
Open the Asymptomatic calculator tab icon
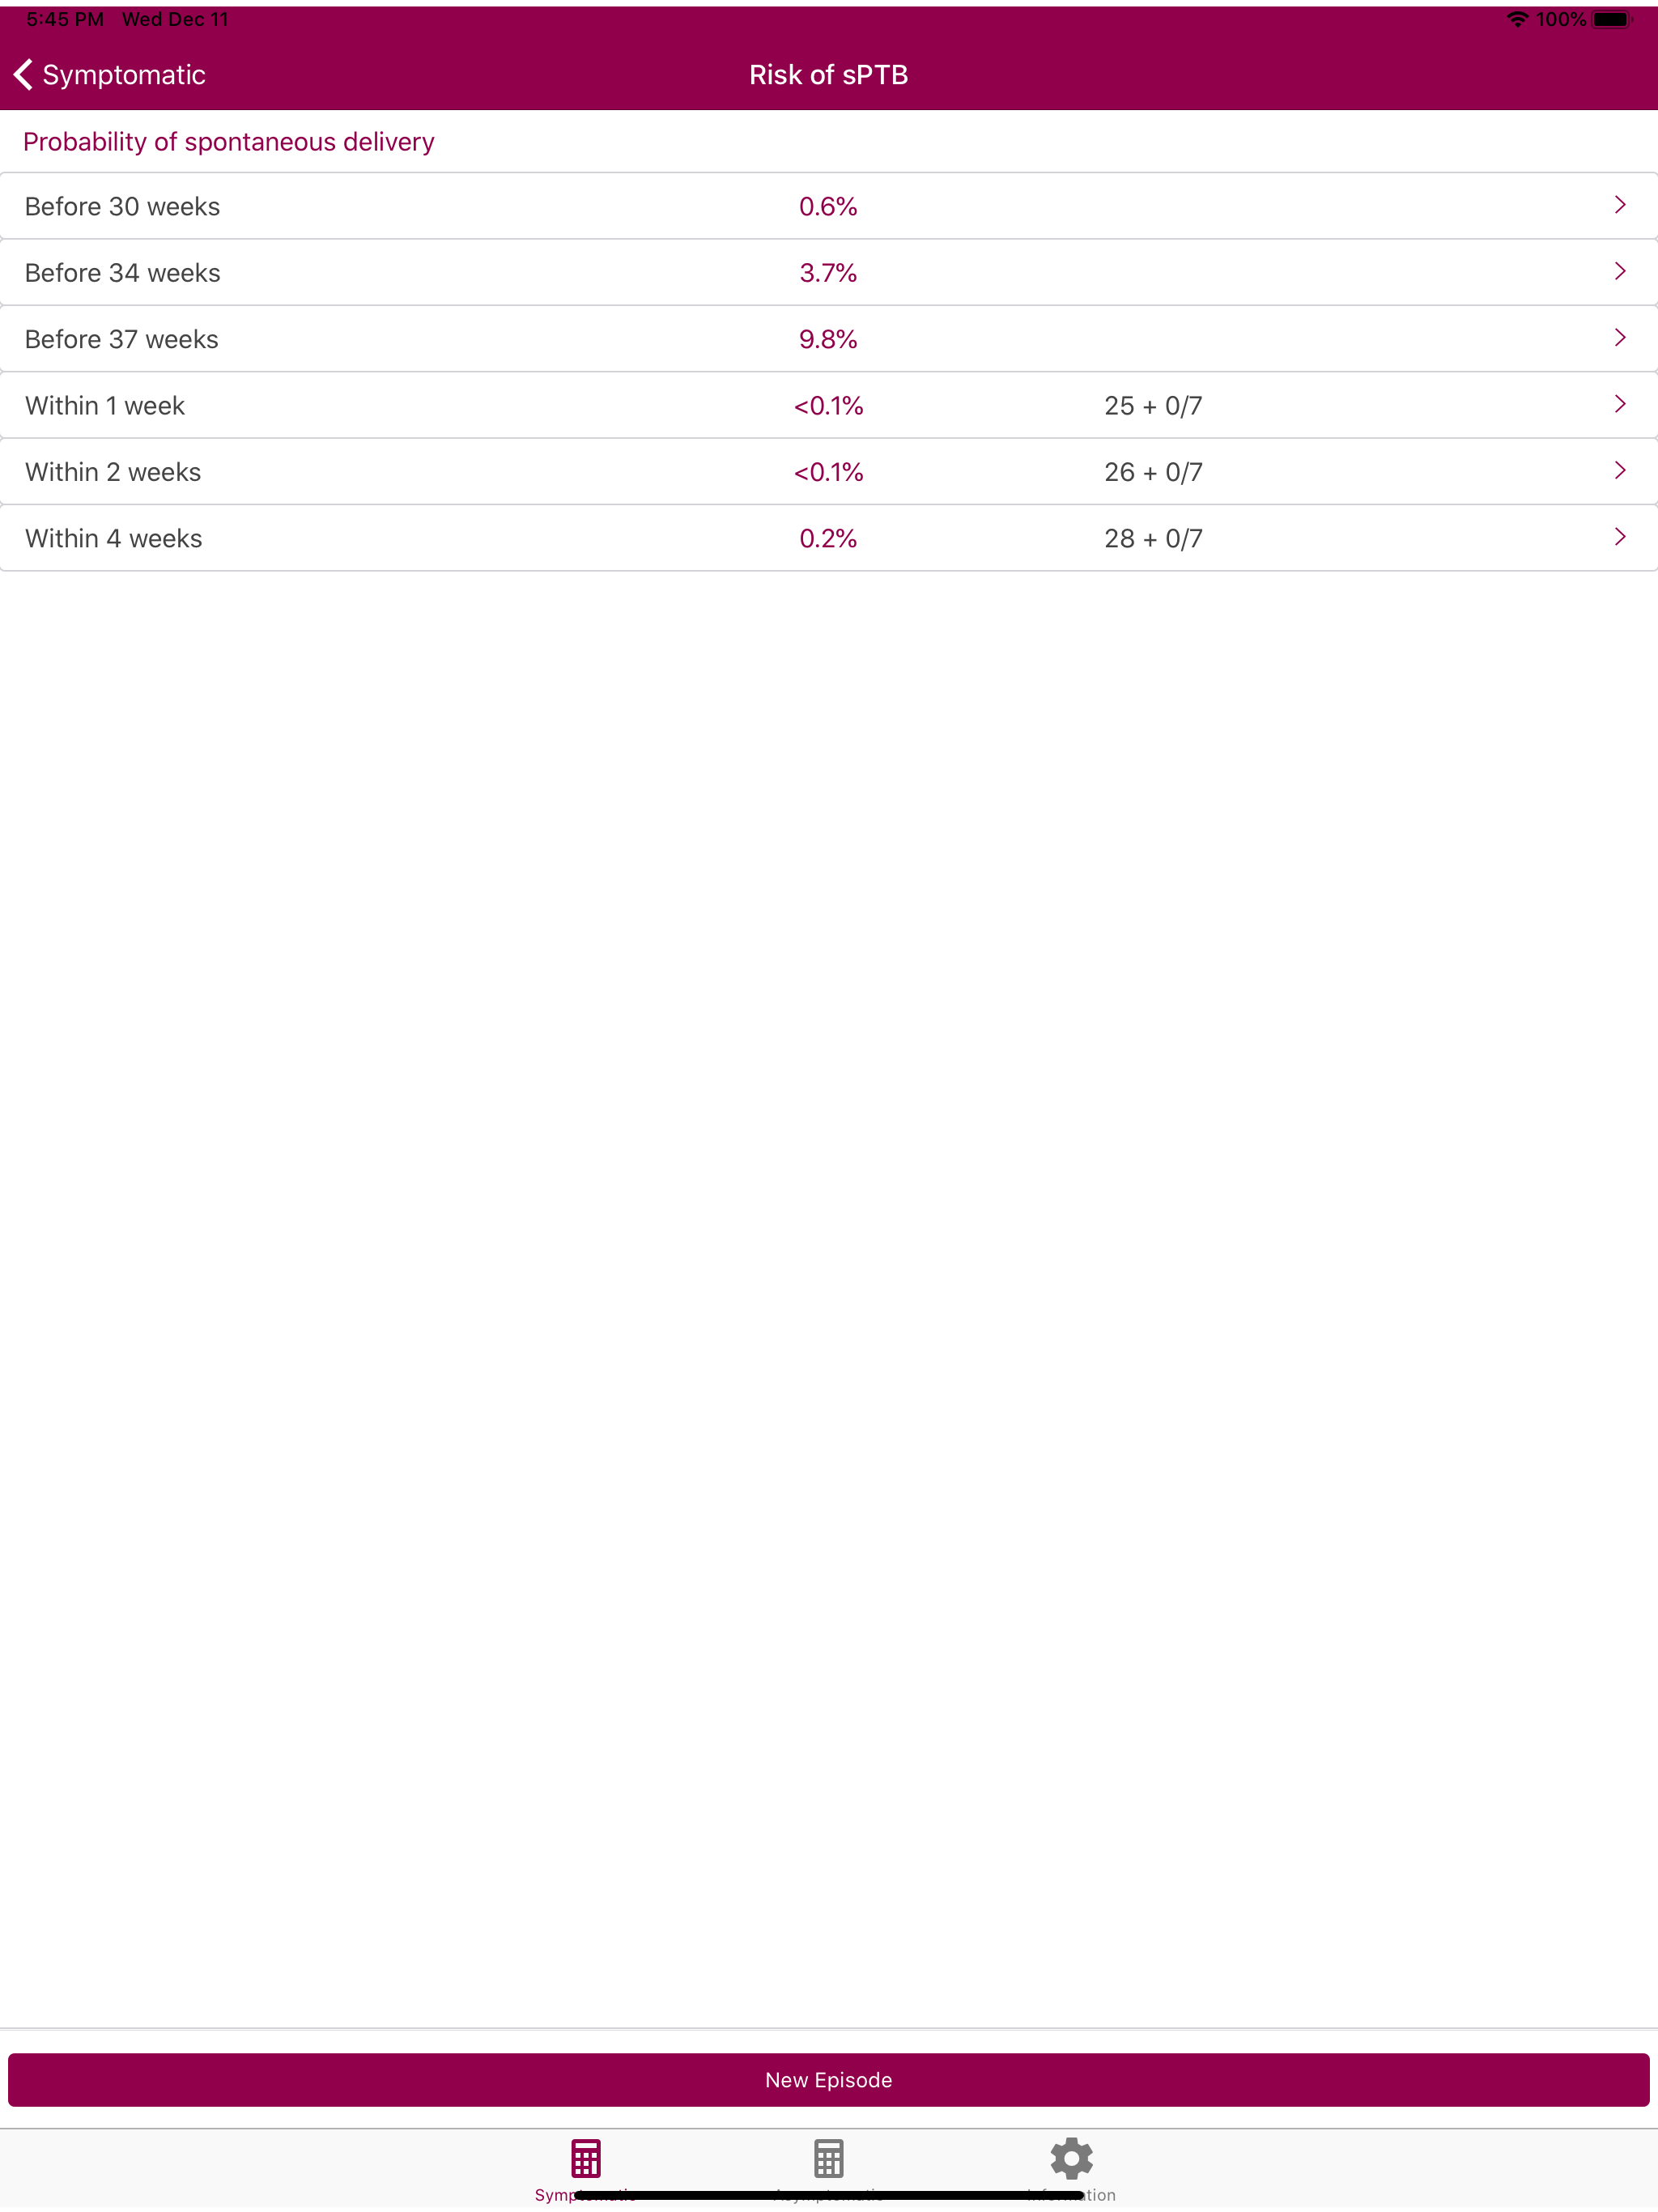pyautogui.click(x=828, y=2158)
